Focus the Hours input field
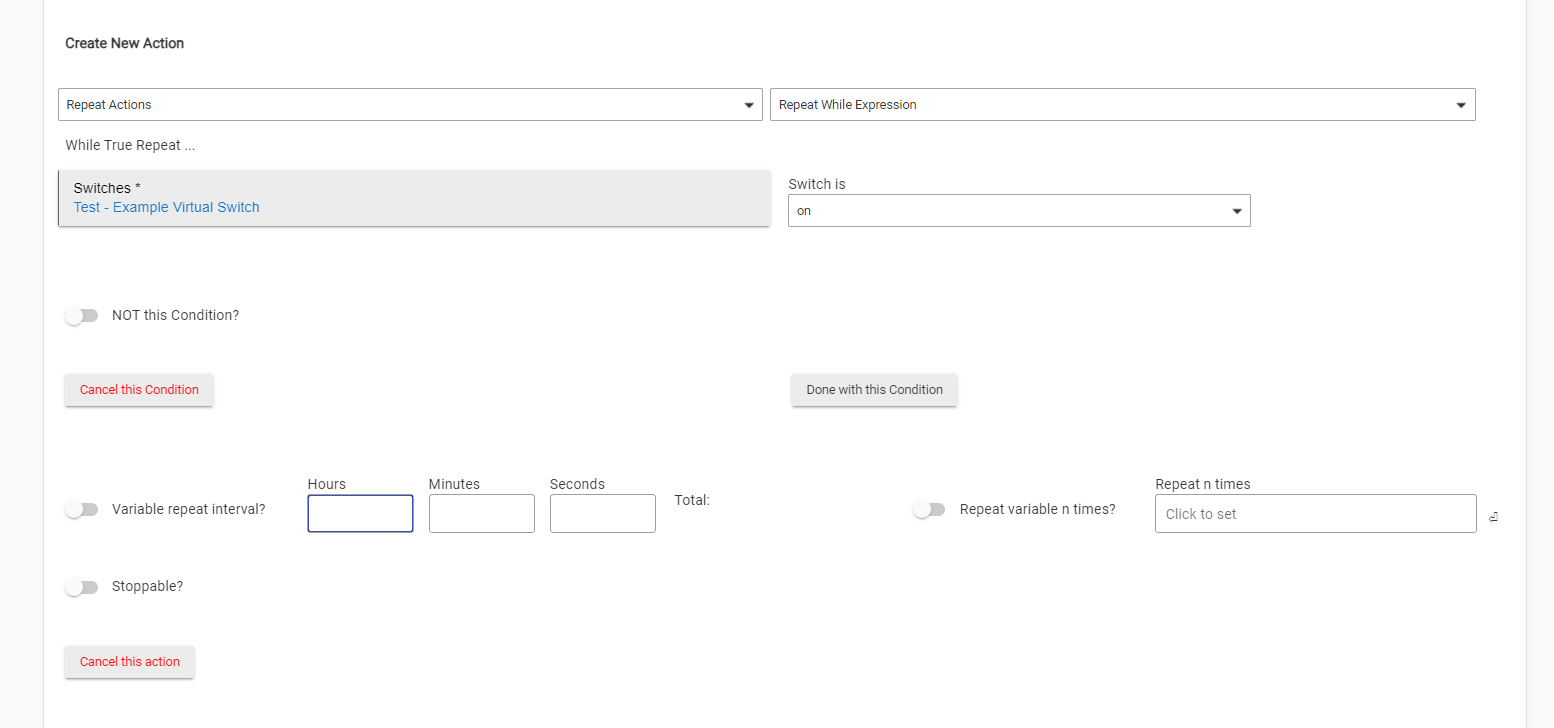The image size is (1554, 728). point(360,514)
